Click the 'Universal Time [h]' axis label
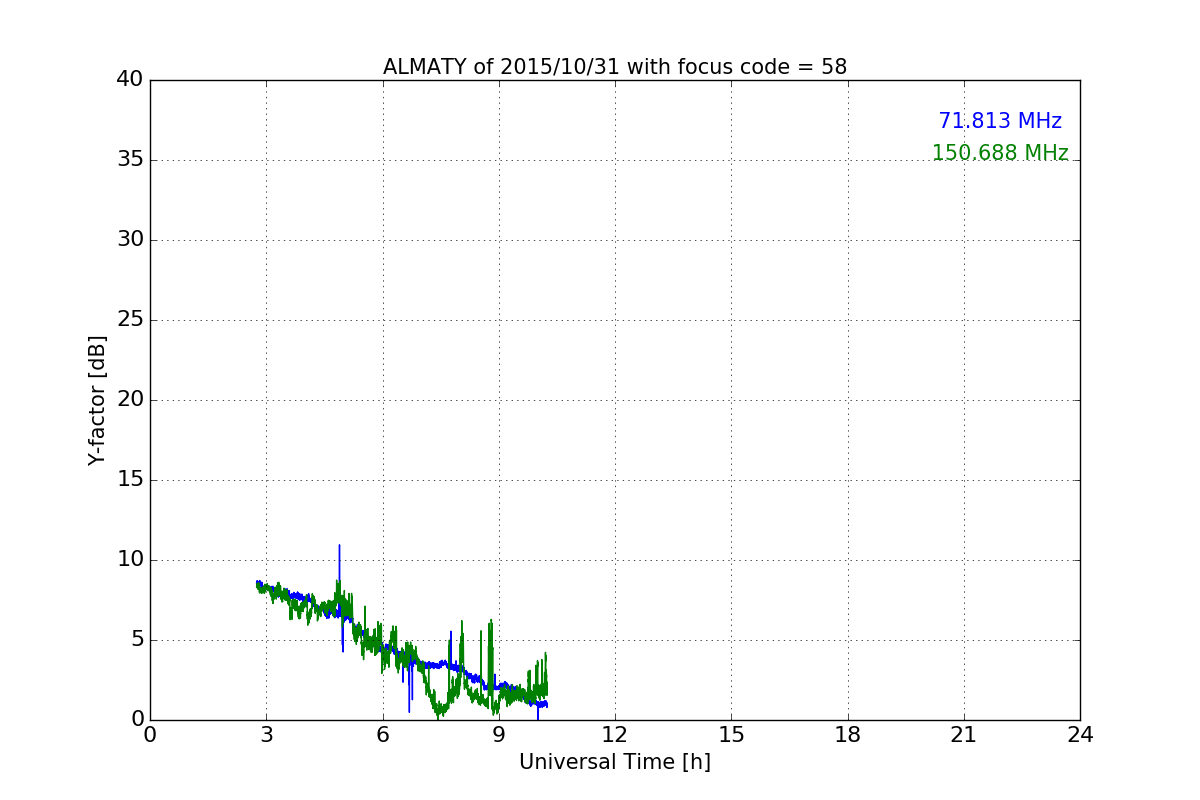 615,762
